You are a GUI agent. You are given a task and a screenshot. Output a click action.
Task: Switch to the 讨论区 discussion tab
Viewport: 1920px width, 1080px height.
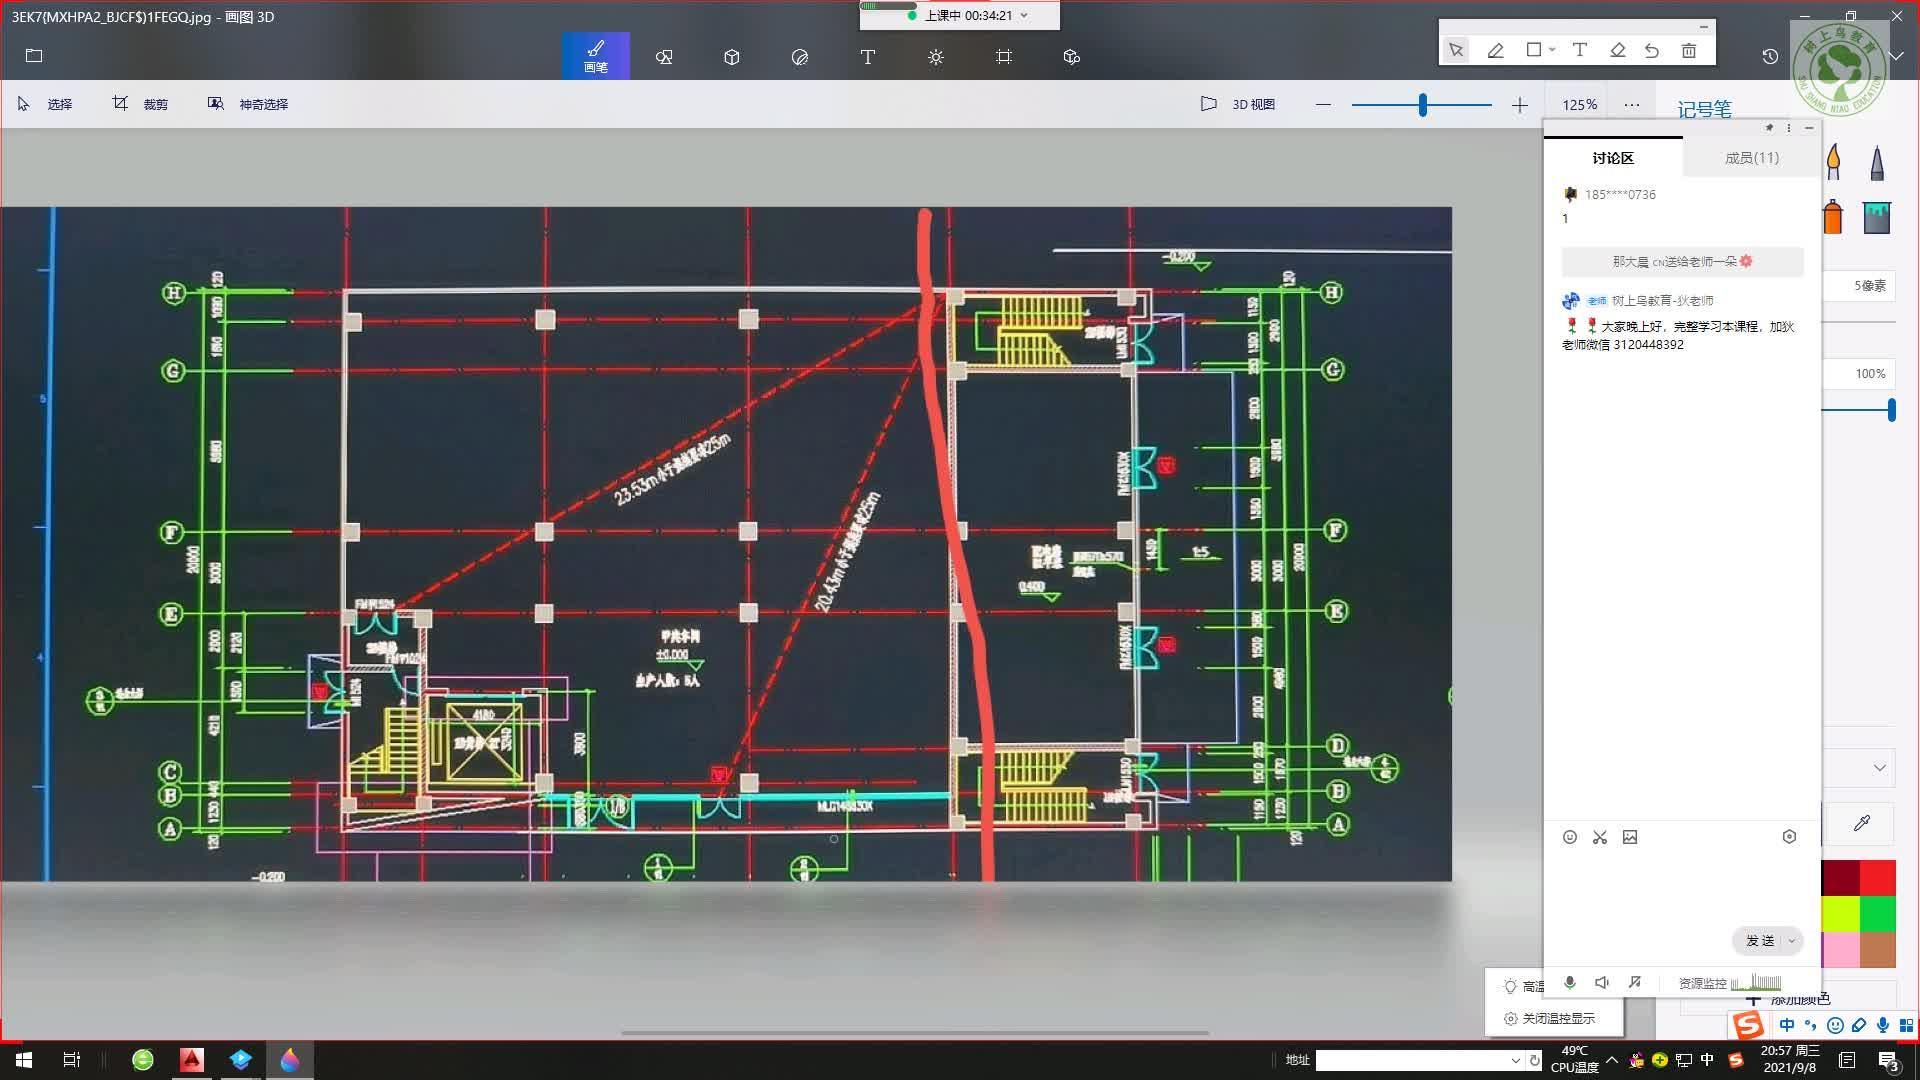coord(1613,158)
